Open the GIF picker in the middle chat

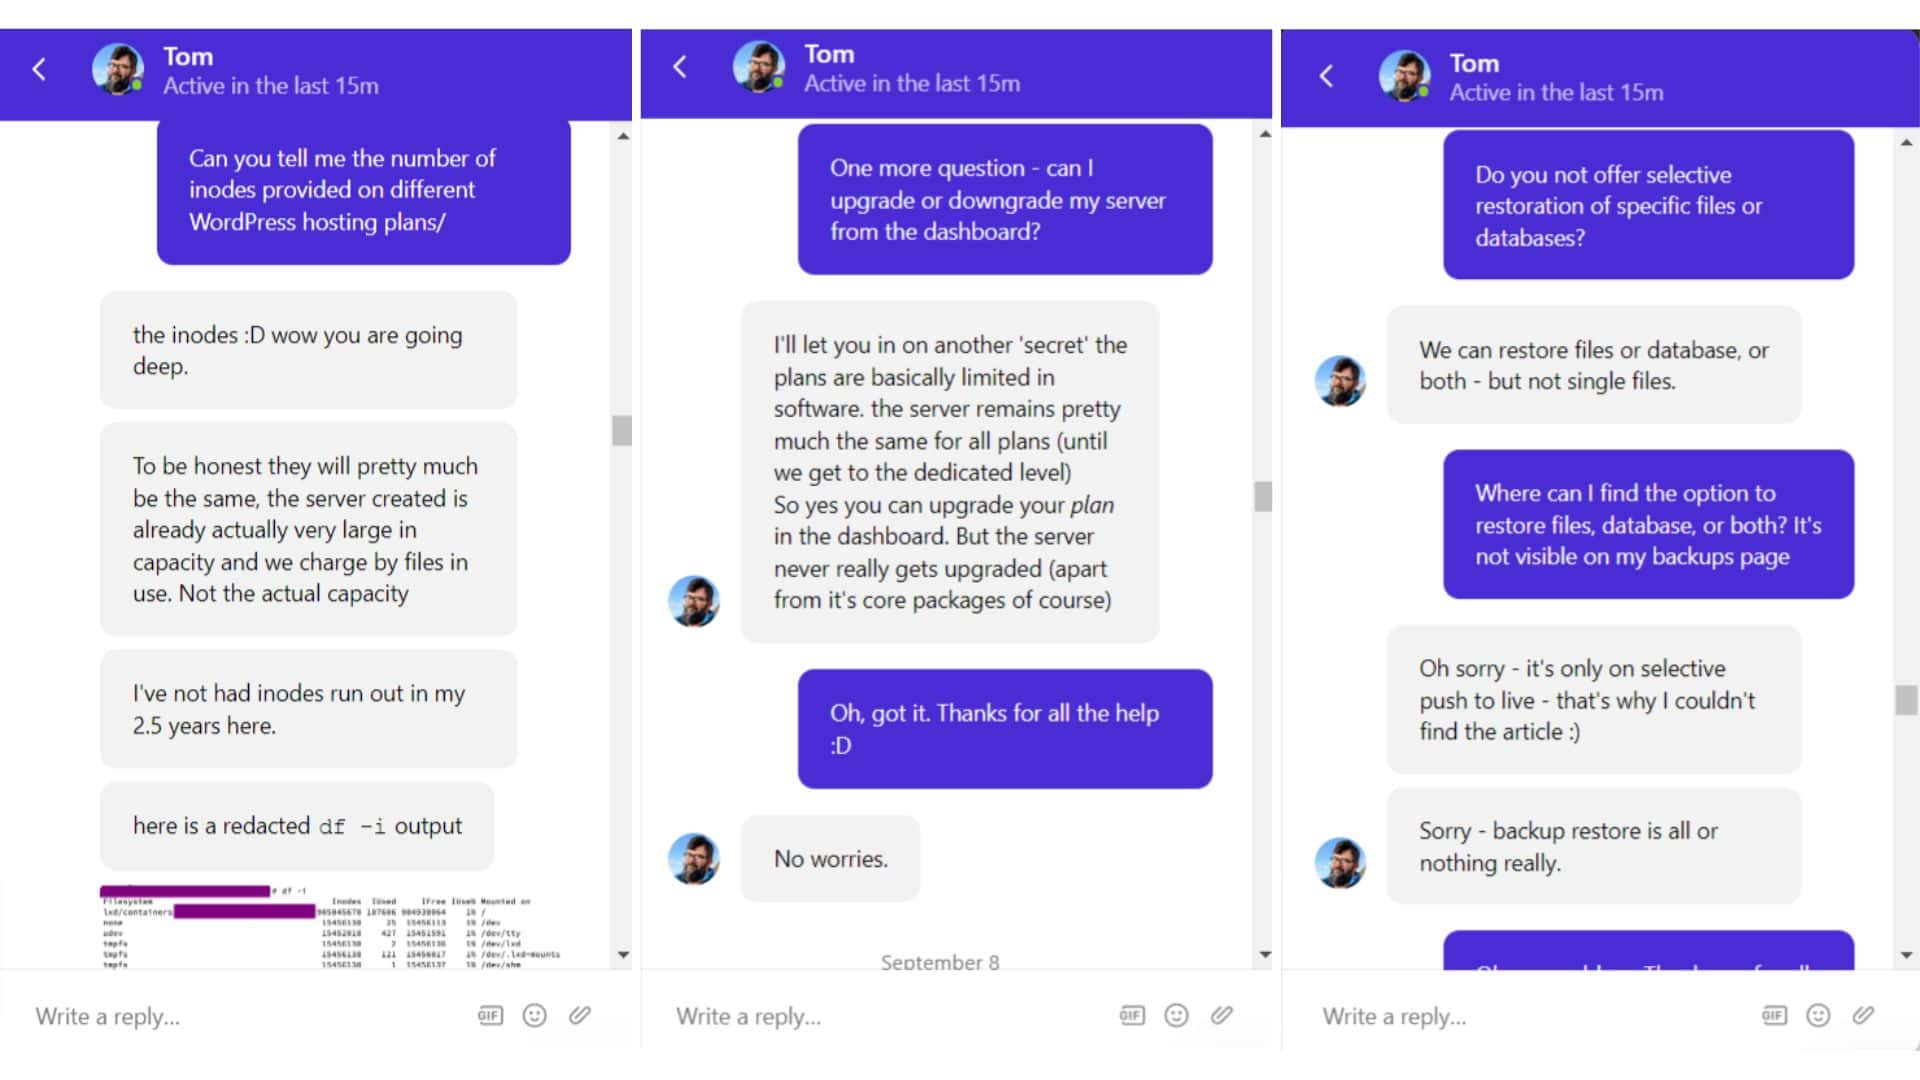point(1131,1016)
